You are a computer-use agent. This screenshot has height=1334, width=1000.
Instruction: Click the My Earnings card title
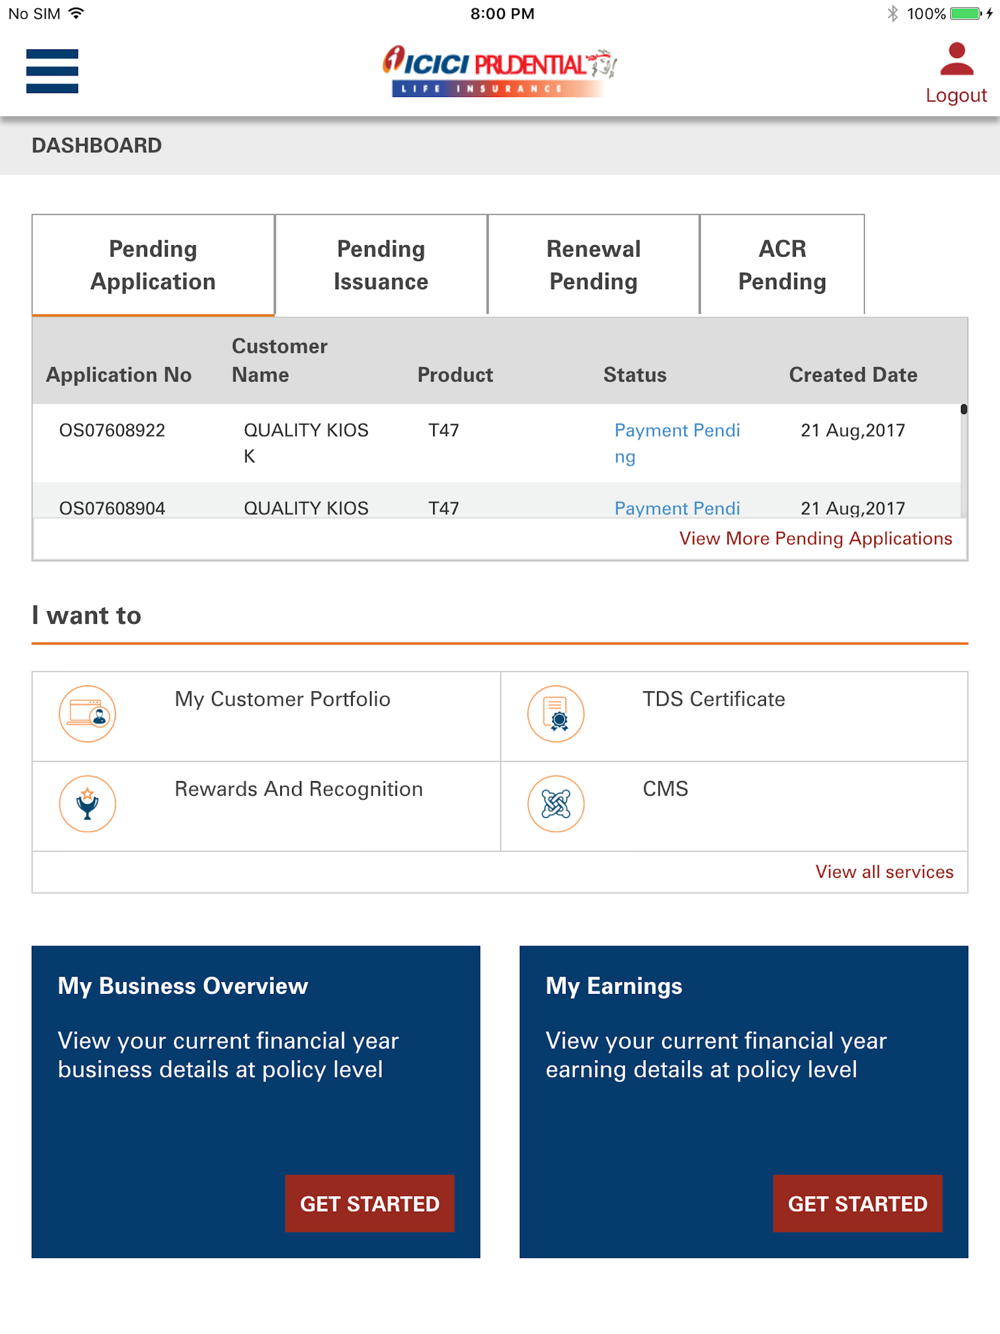pyautogui.click(x=614, y=986)
